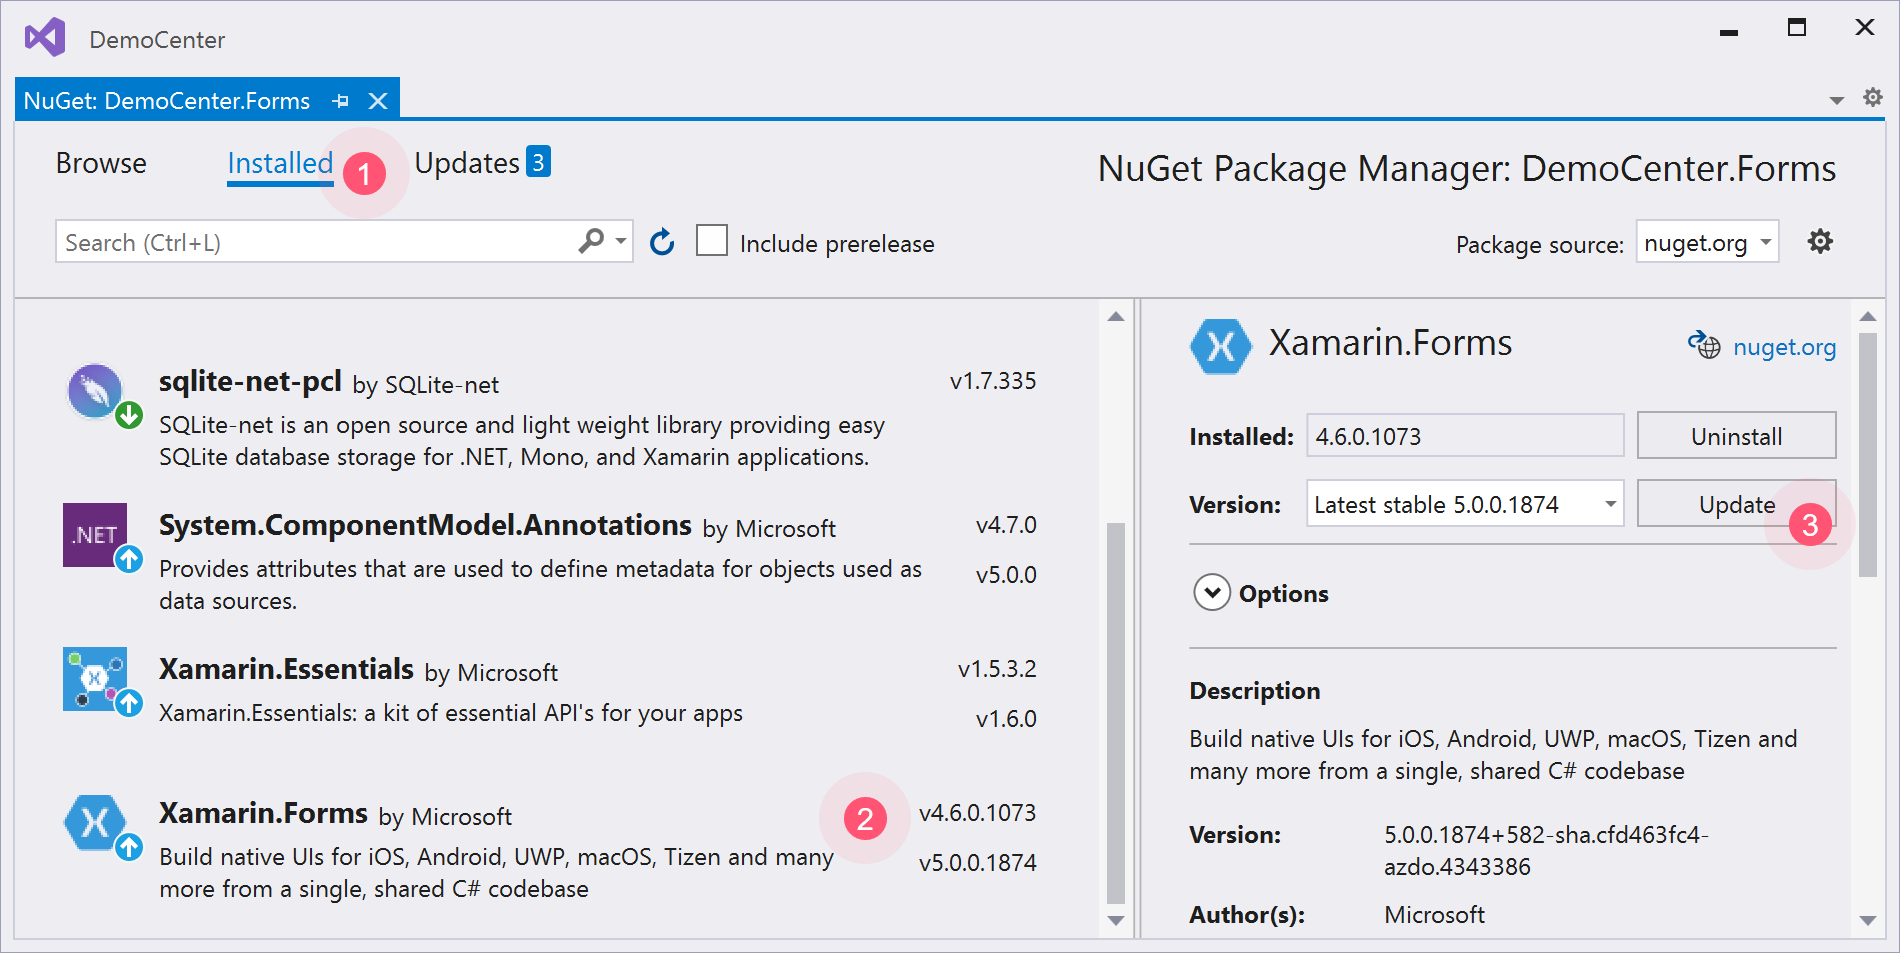Click the Uninstall button

(x=1736, y=436)
